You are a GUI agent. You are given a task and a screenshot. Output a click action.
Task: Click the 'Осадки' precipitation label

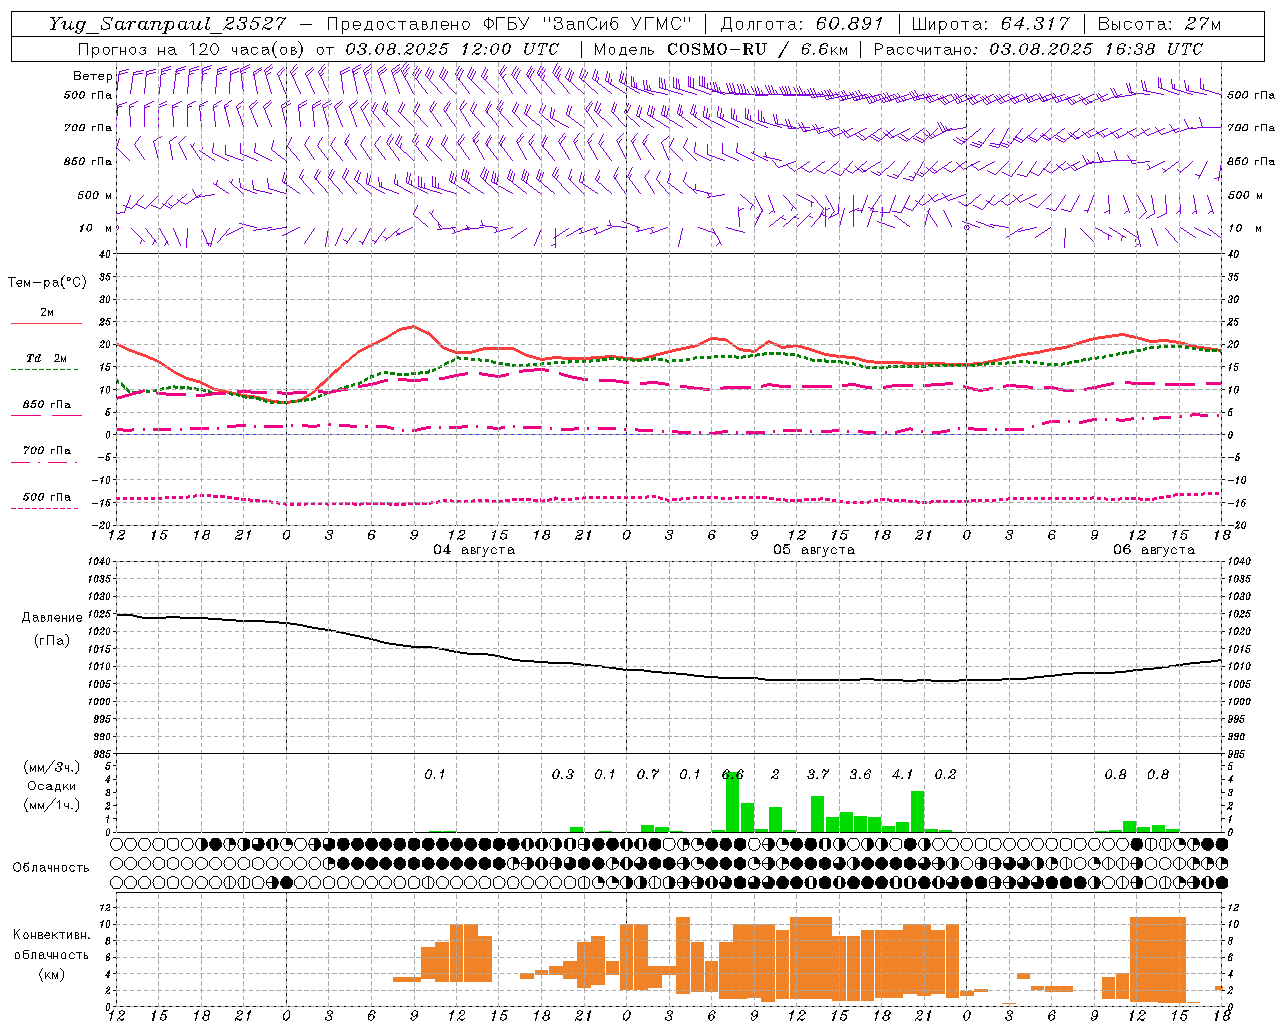(52, 786)
